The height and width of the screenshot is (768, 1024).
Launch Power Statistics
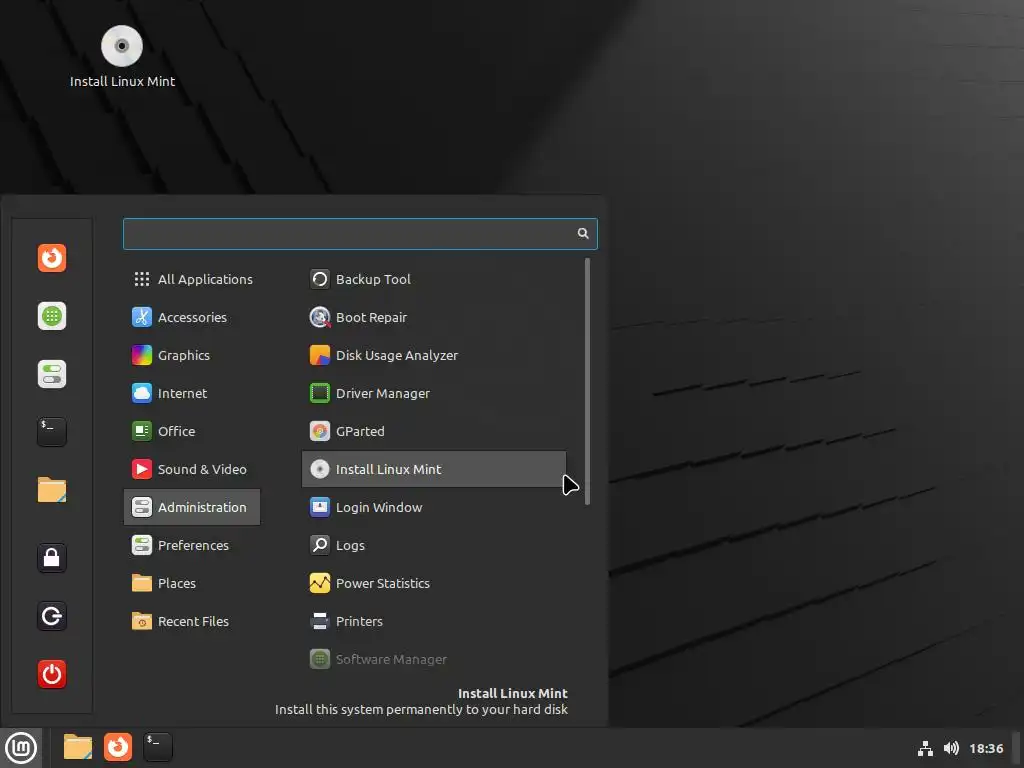[434, 583]
